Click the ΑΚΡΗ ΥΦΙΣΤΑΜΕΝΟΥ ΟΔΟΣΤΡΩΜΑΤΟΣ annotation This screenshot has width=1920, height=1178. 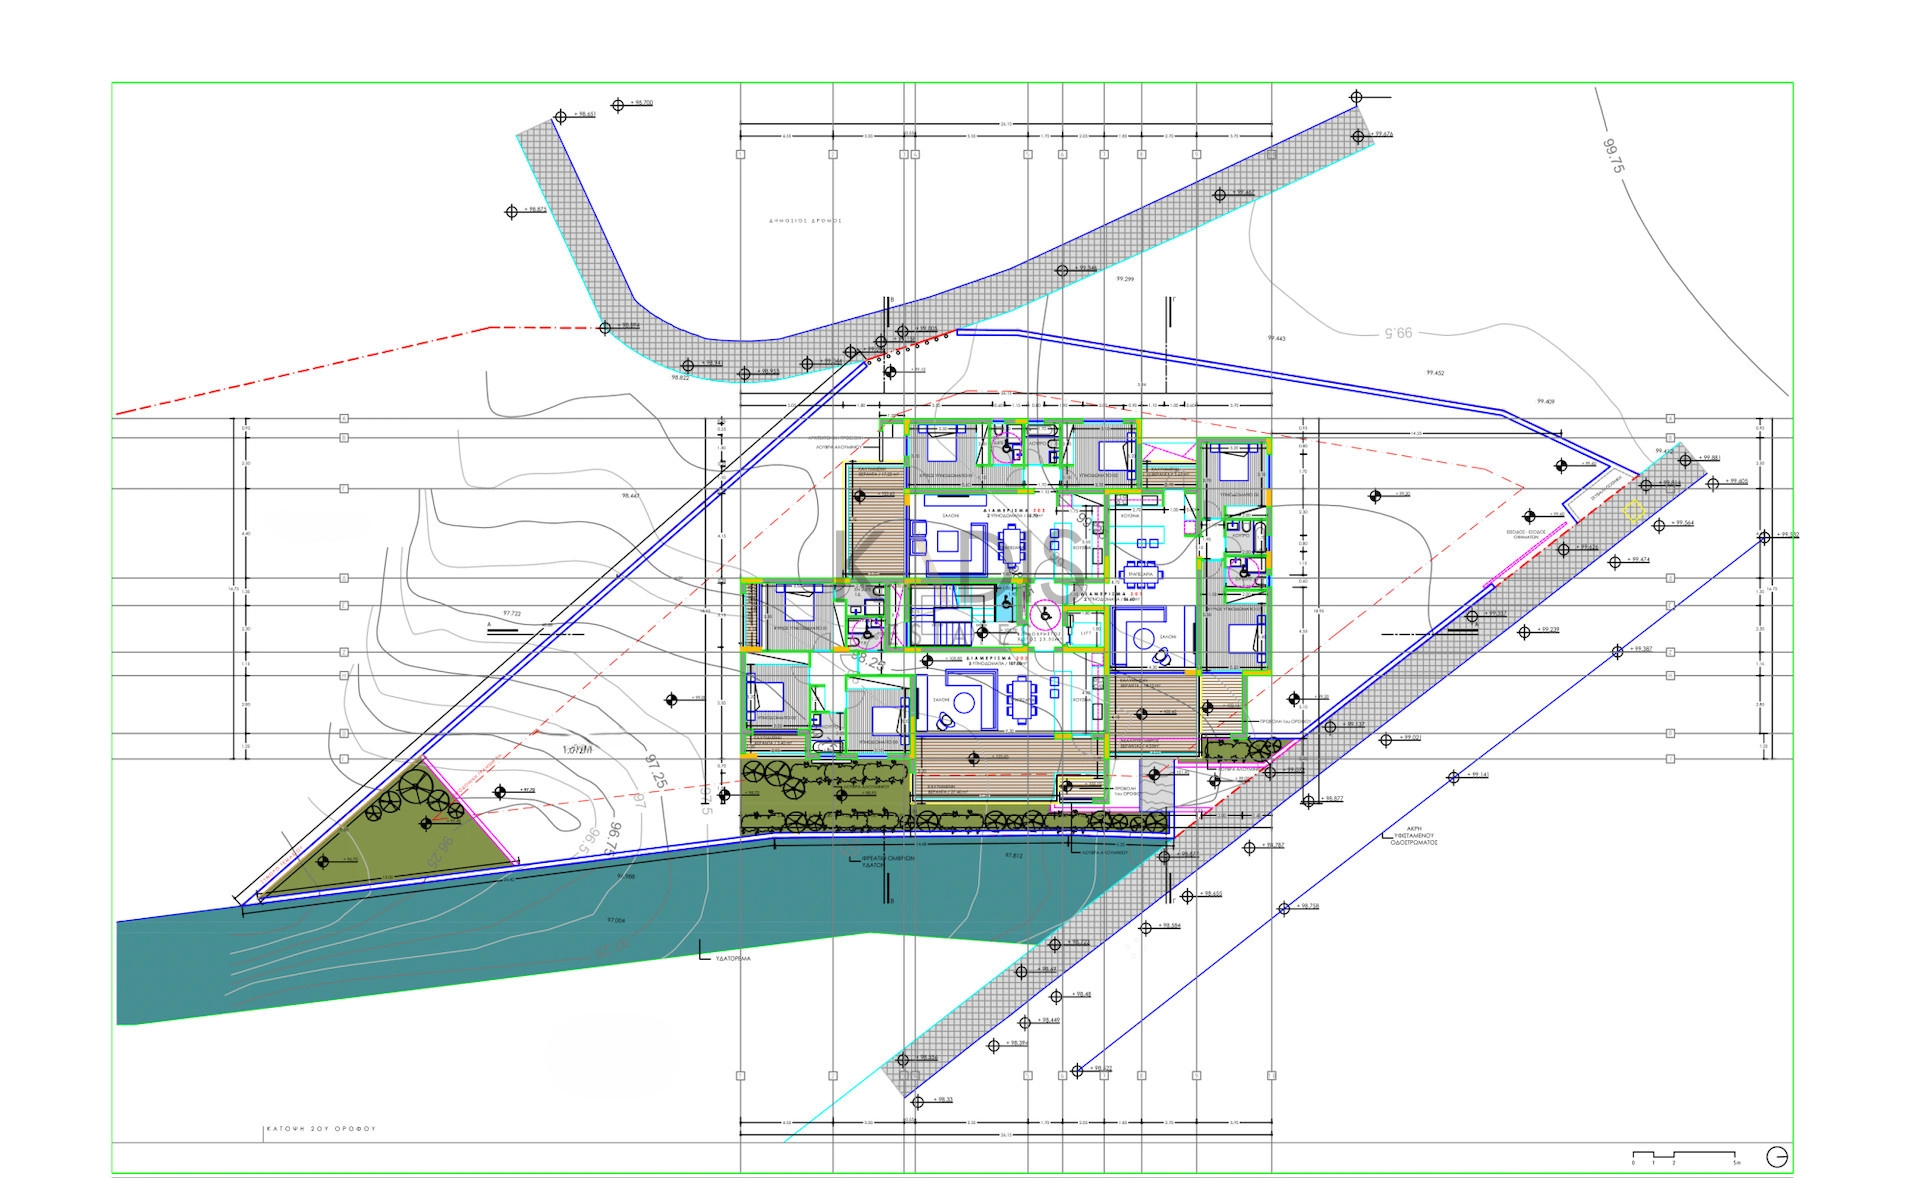click(1414, 836)
